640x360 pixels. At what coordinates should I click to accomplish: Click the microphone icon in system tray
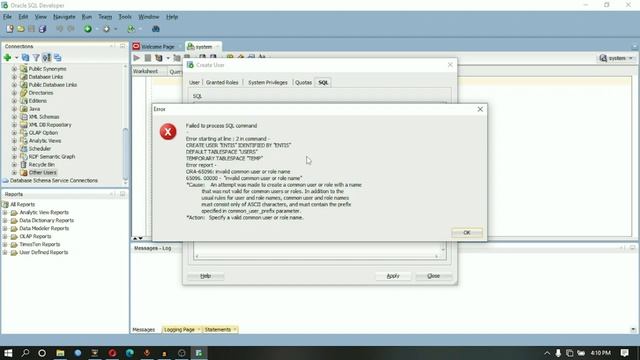pos(558,353)
